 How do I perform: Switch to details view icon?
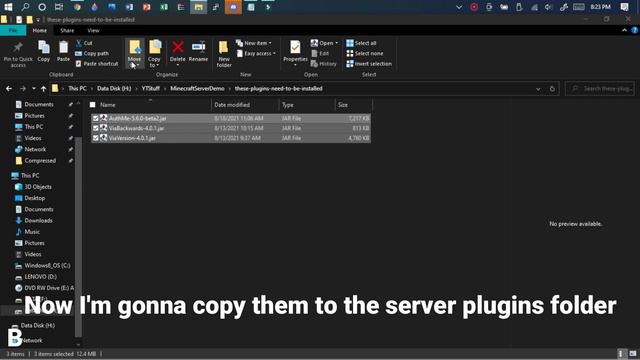click(x=620, y=353)
